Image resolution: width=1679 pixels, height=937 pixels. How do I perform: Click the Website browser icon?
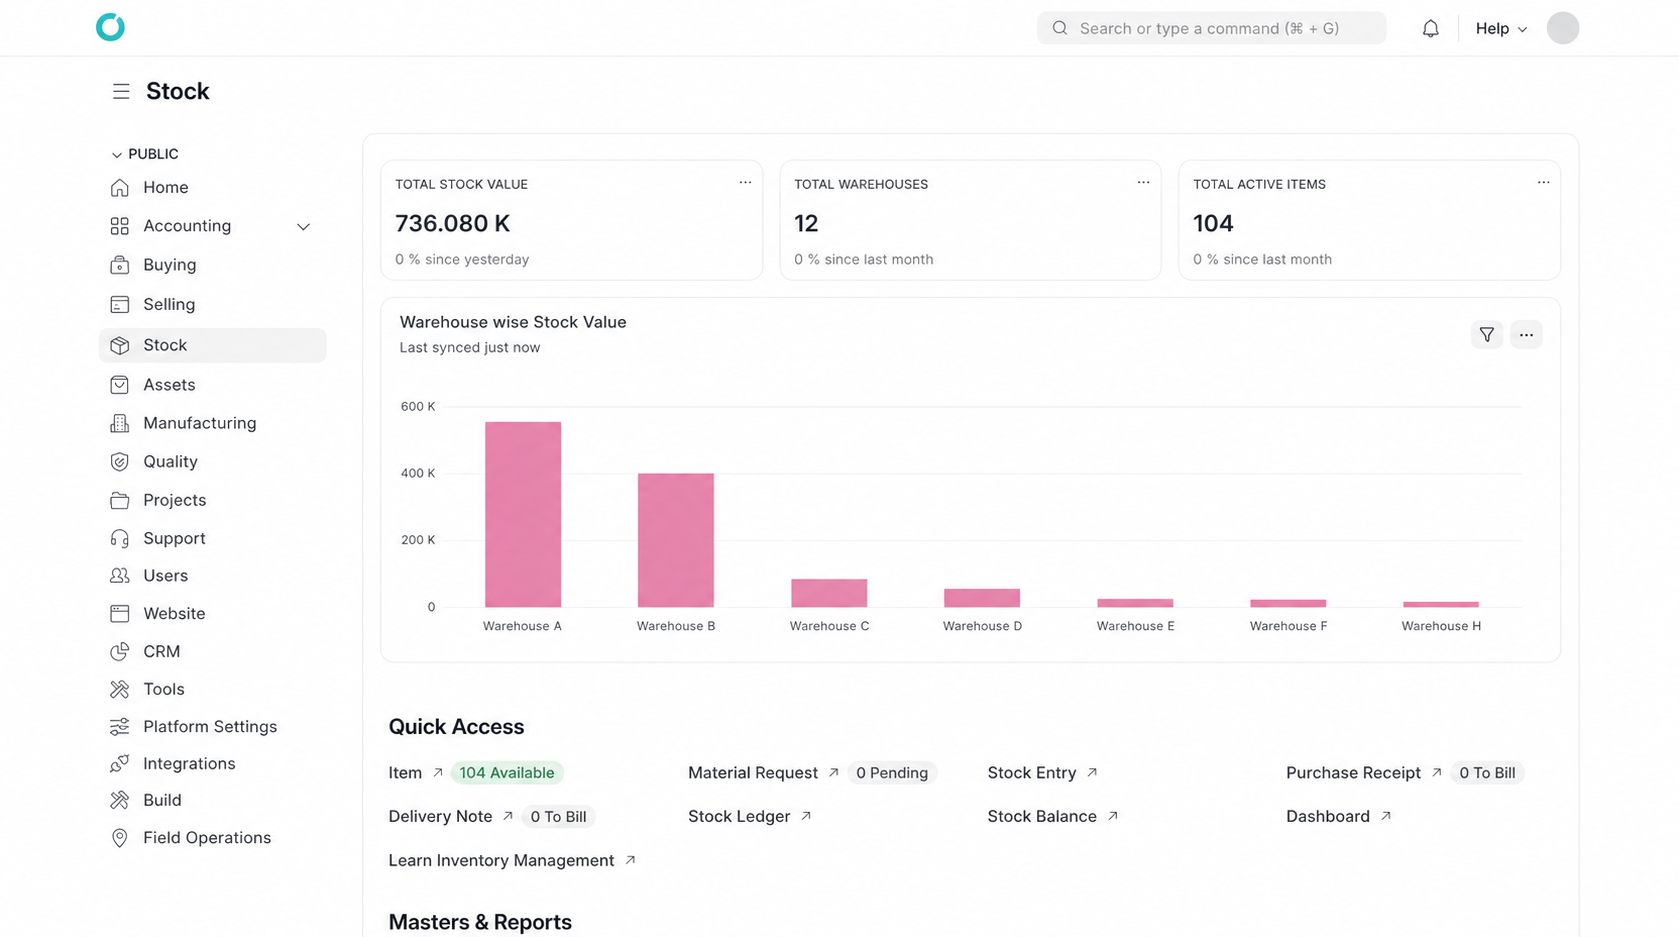(x=120, y=613)
